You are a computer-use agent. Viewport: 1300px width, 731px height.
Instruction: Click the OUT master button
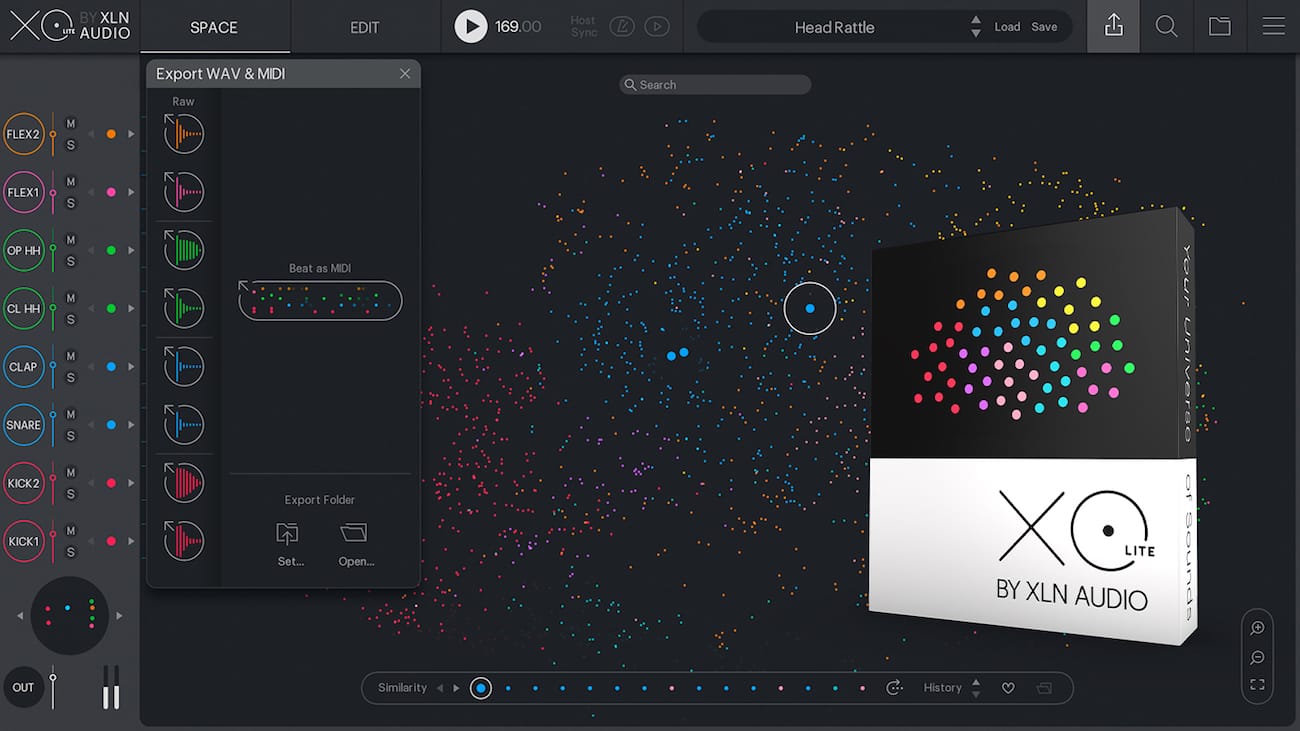click(24, 687)
